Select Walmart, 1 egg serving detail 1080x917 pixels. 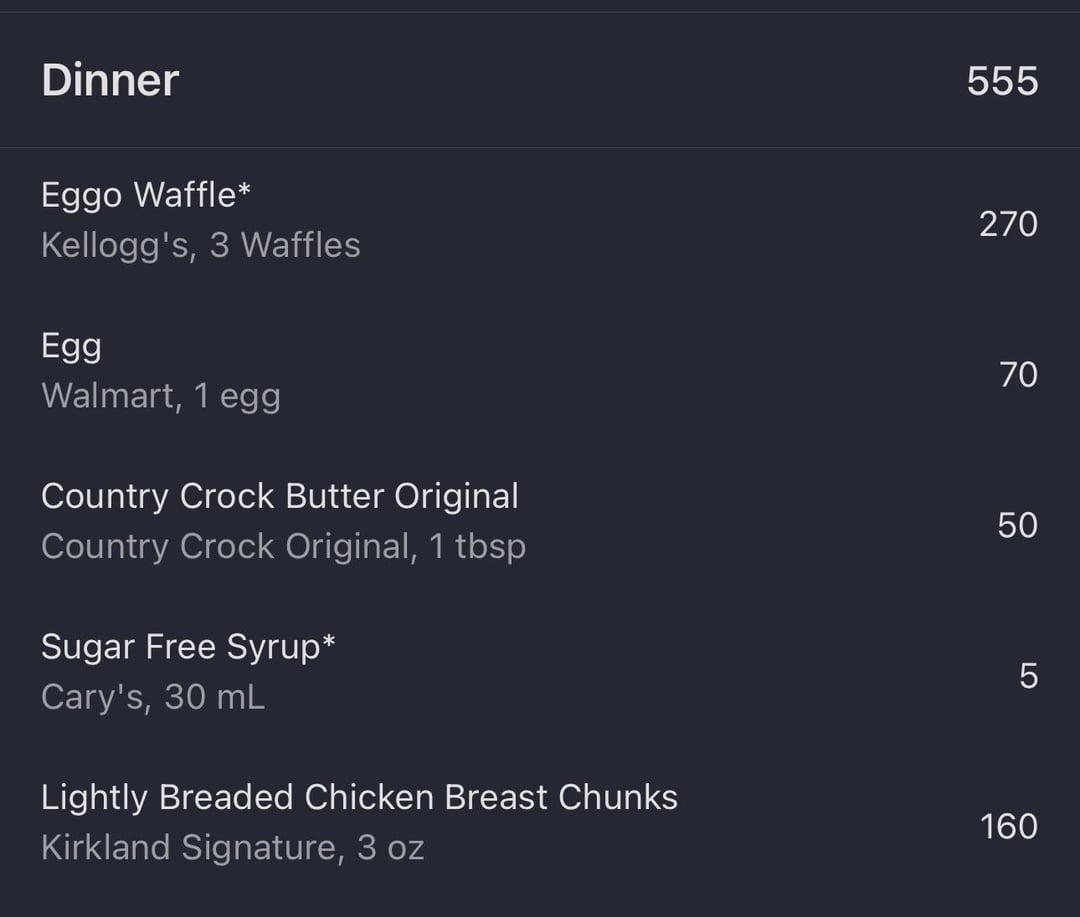coord(160,396)
